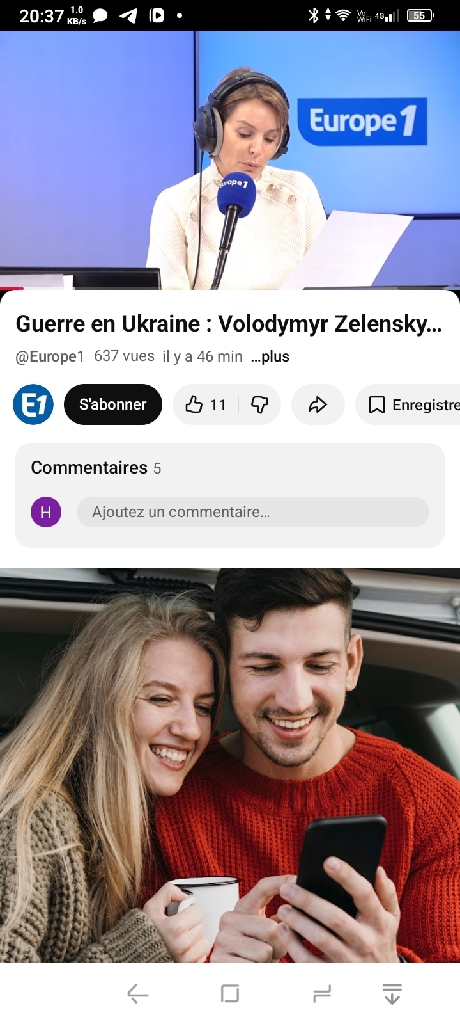This screenshot has width=460, height=1024.
Task: Open the Telegram notification icon
Action: click(128, 15)
